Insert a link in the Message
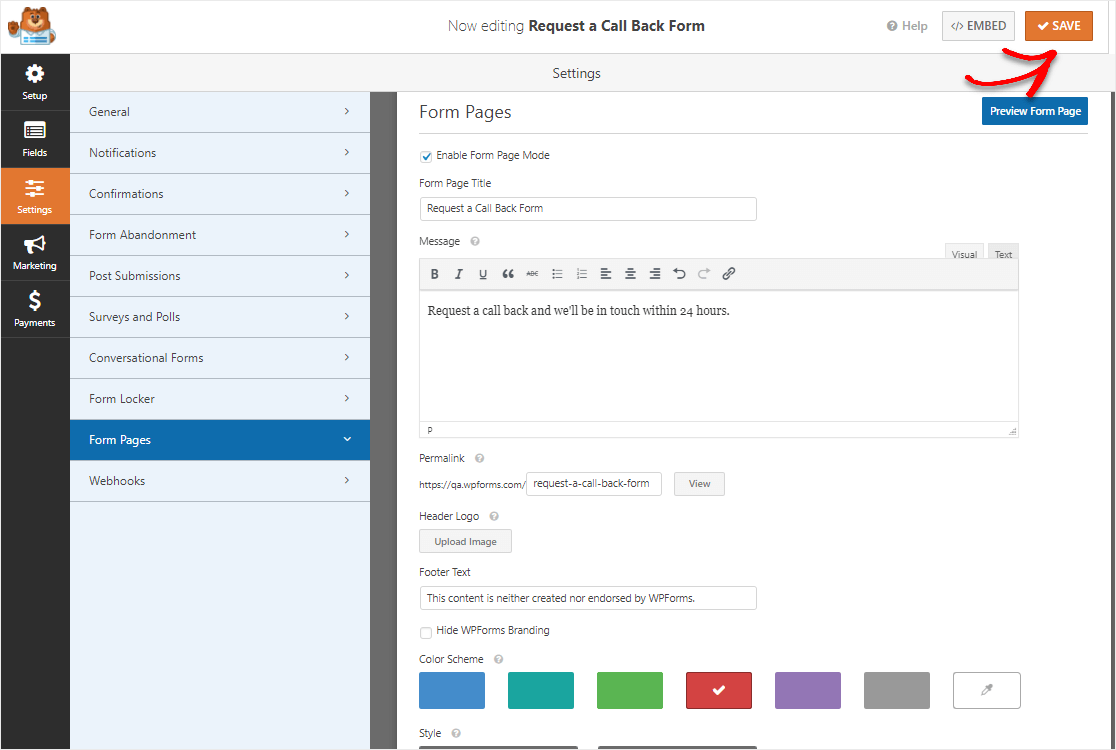Screen dimensions: 1116x750 click(728, 274)
